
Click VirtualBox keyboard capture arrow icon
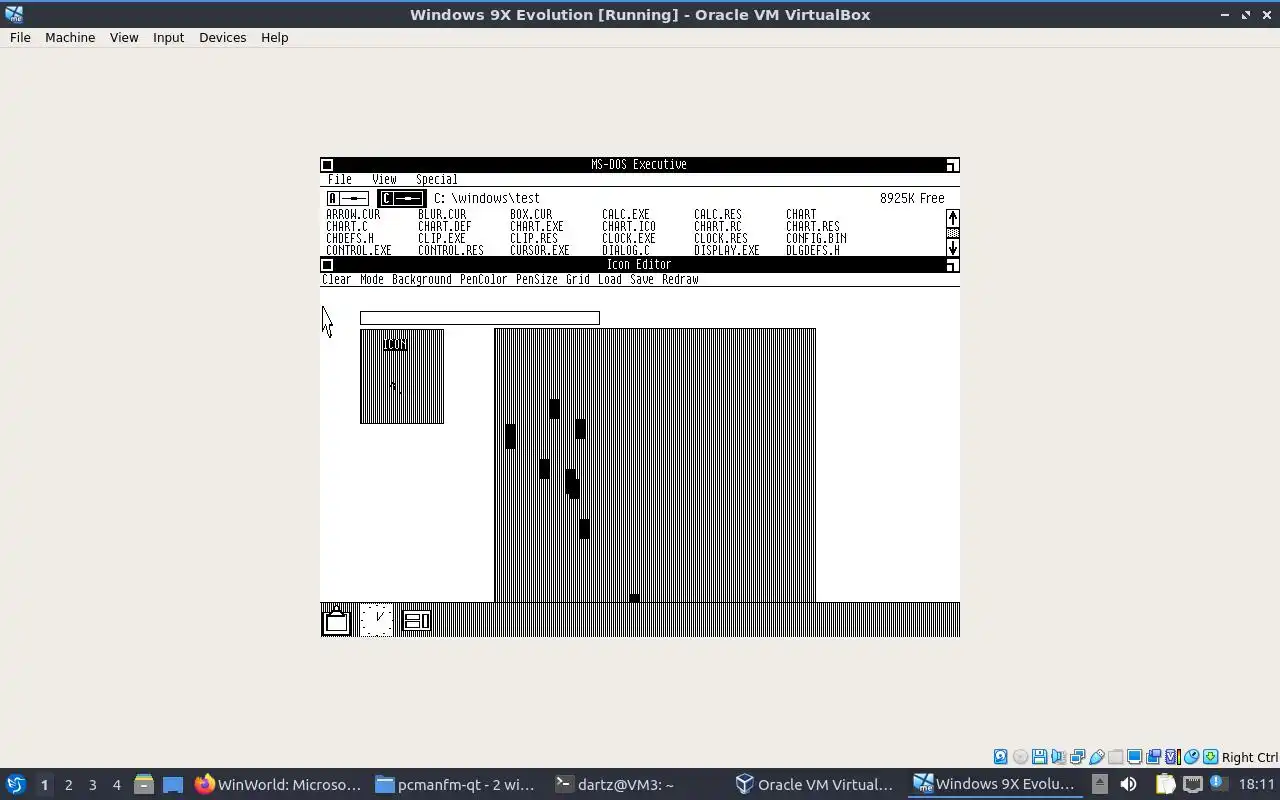tap(1210, 757)
